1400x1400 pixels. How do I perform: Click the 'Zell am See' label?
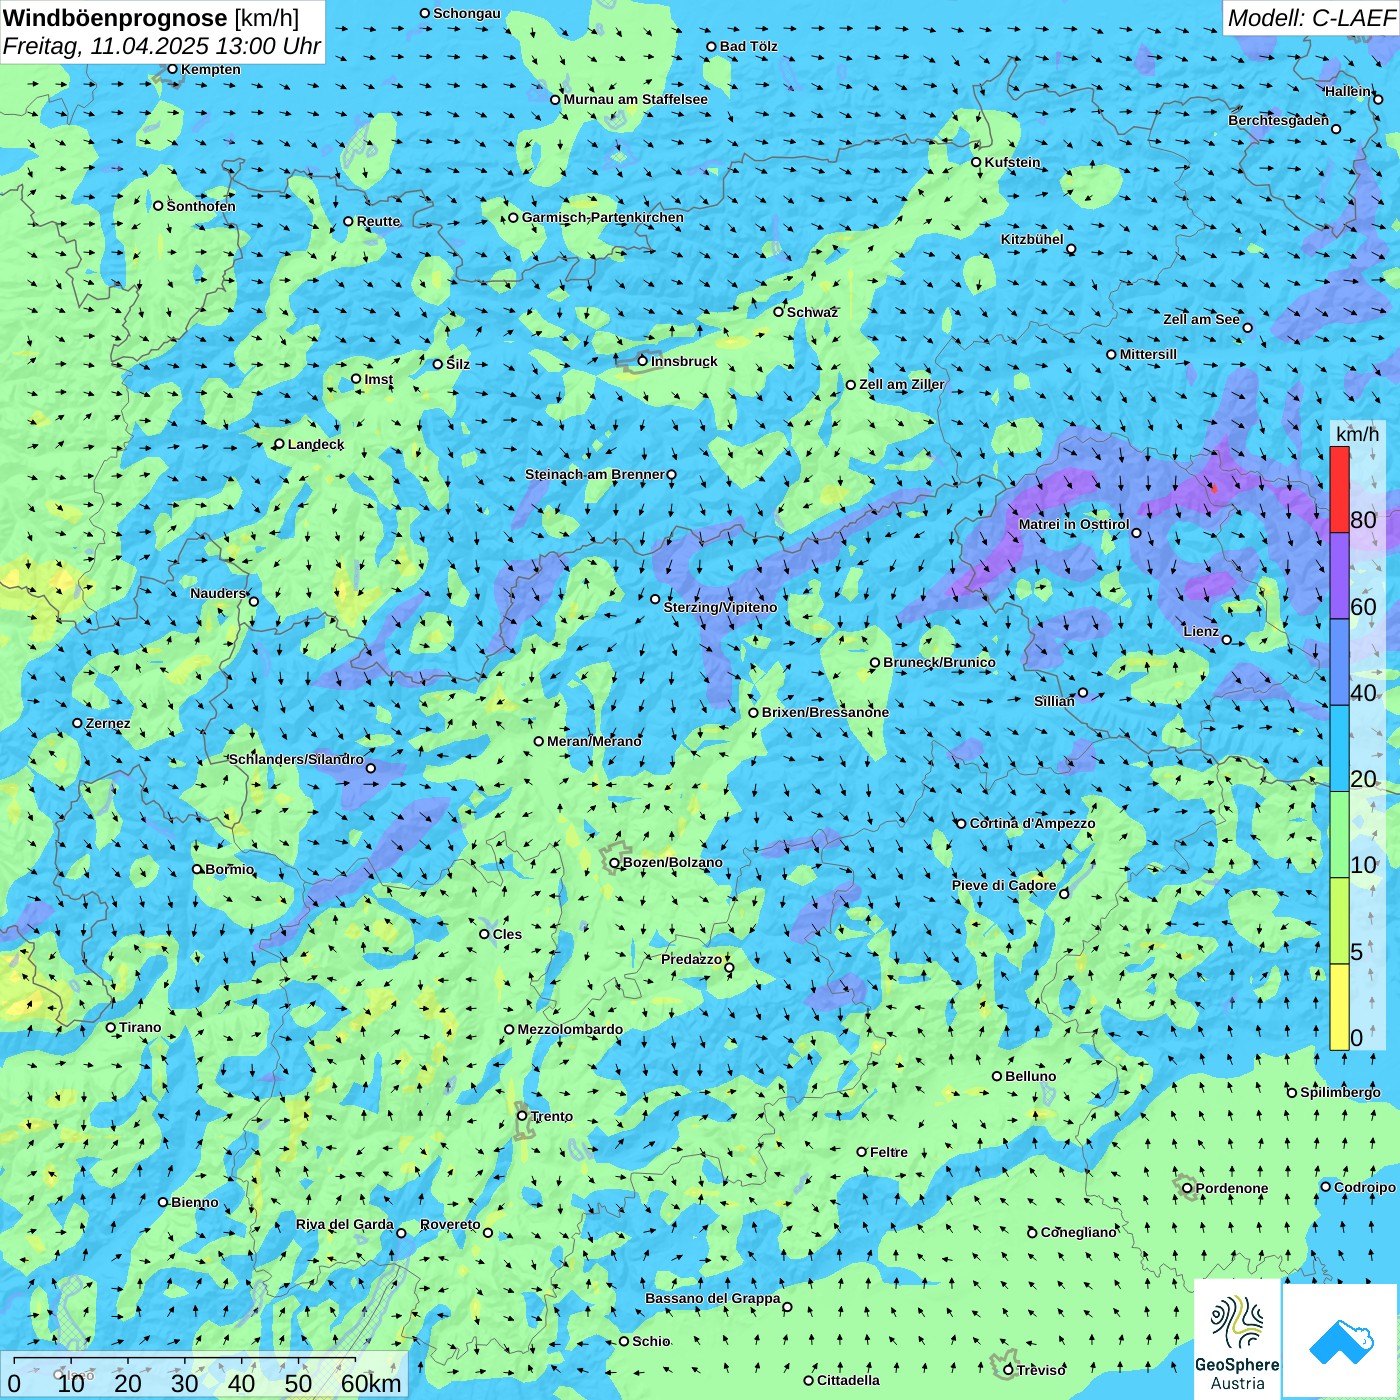pyautogui.click(x=1201, y=319)
